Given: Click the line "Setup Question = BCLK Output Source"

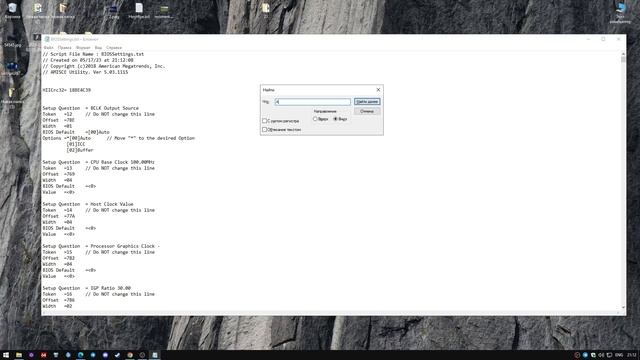Looking at the screenshot, I should (x=91, y=108).
